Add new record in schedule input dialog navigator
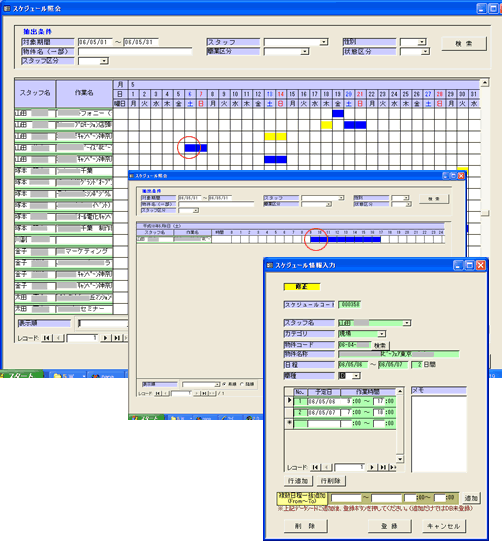Screen dimensions: 502x541 pos(393,467)
